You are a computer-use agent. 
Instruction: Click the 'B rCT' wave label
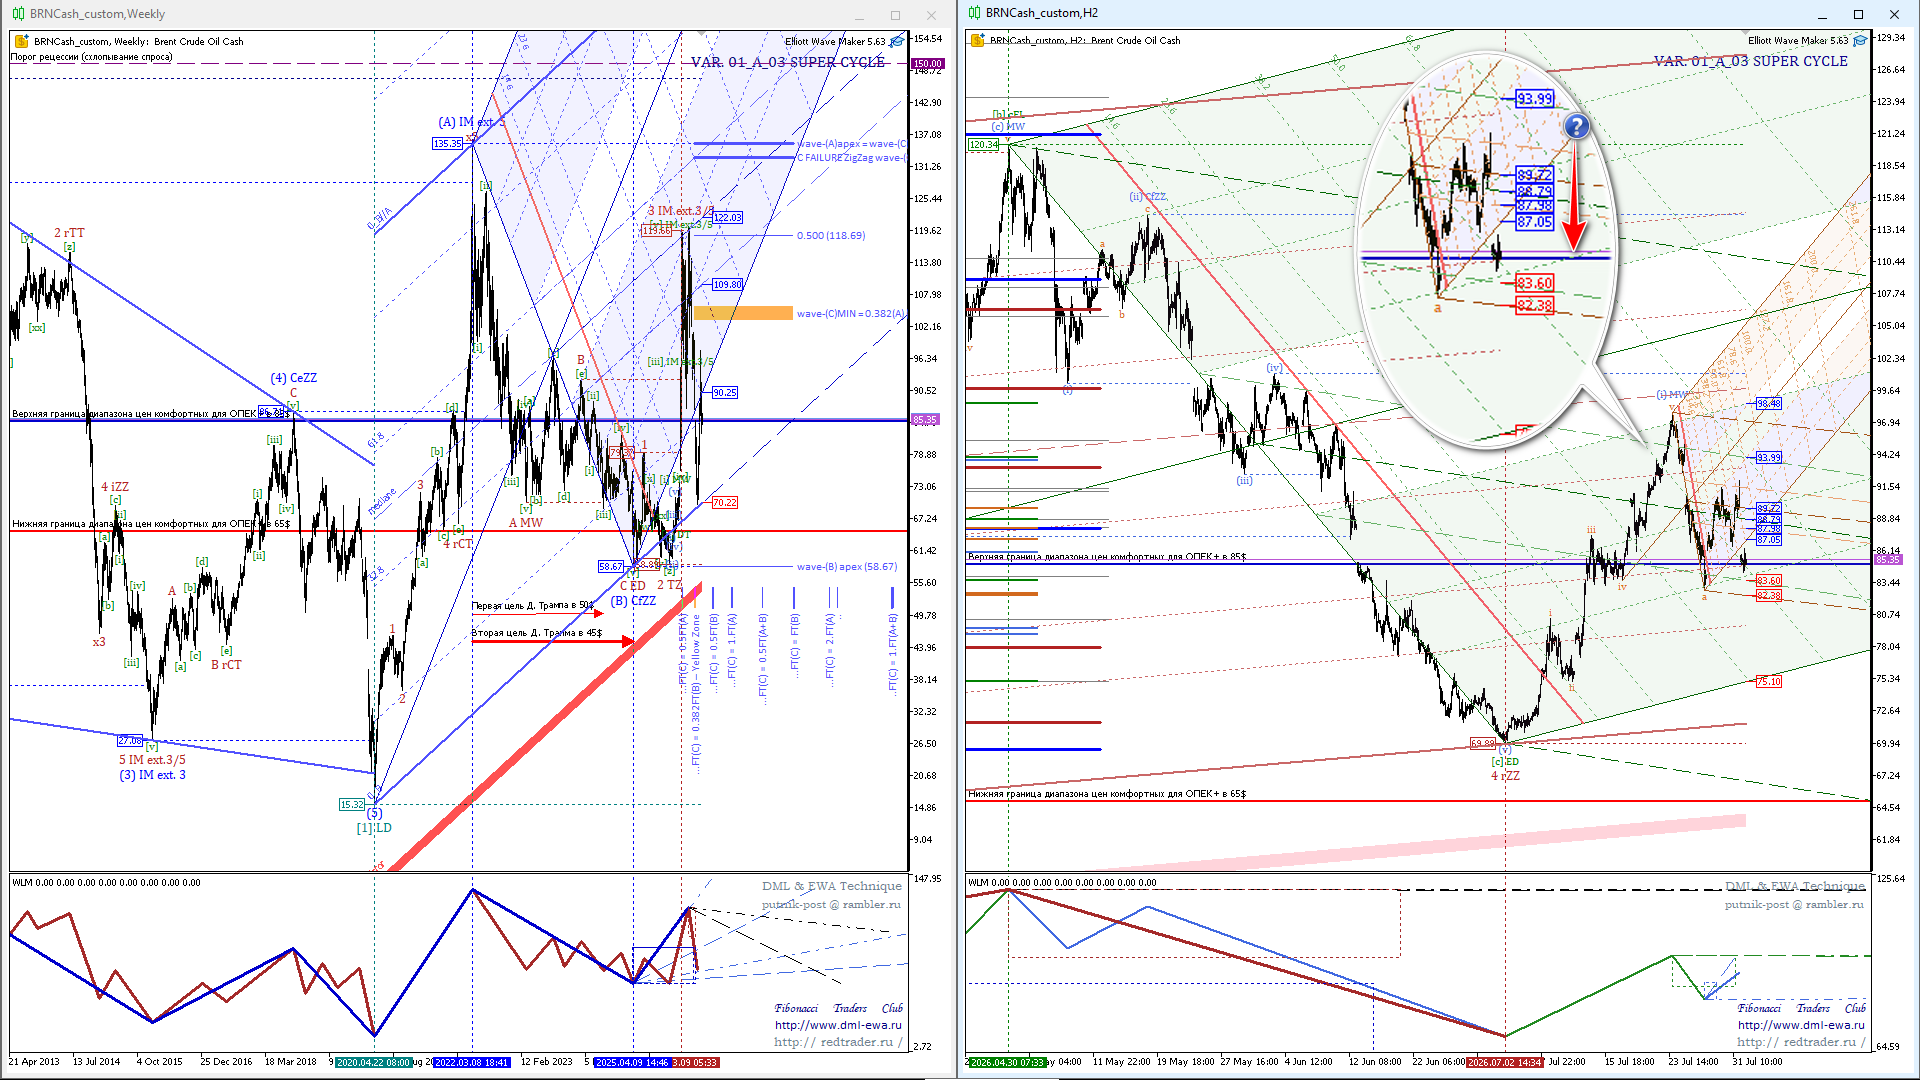pyautogui.click(x=226, y=665)
